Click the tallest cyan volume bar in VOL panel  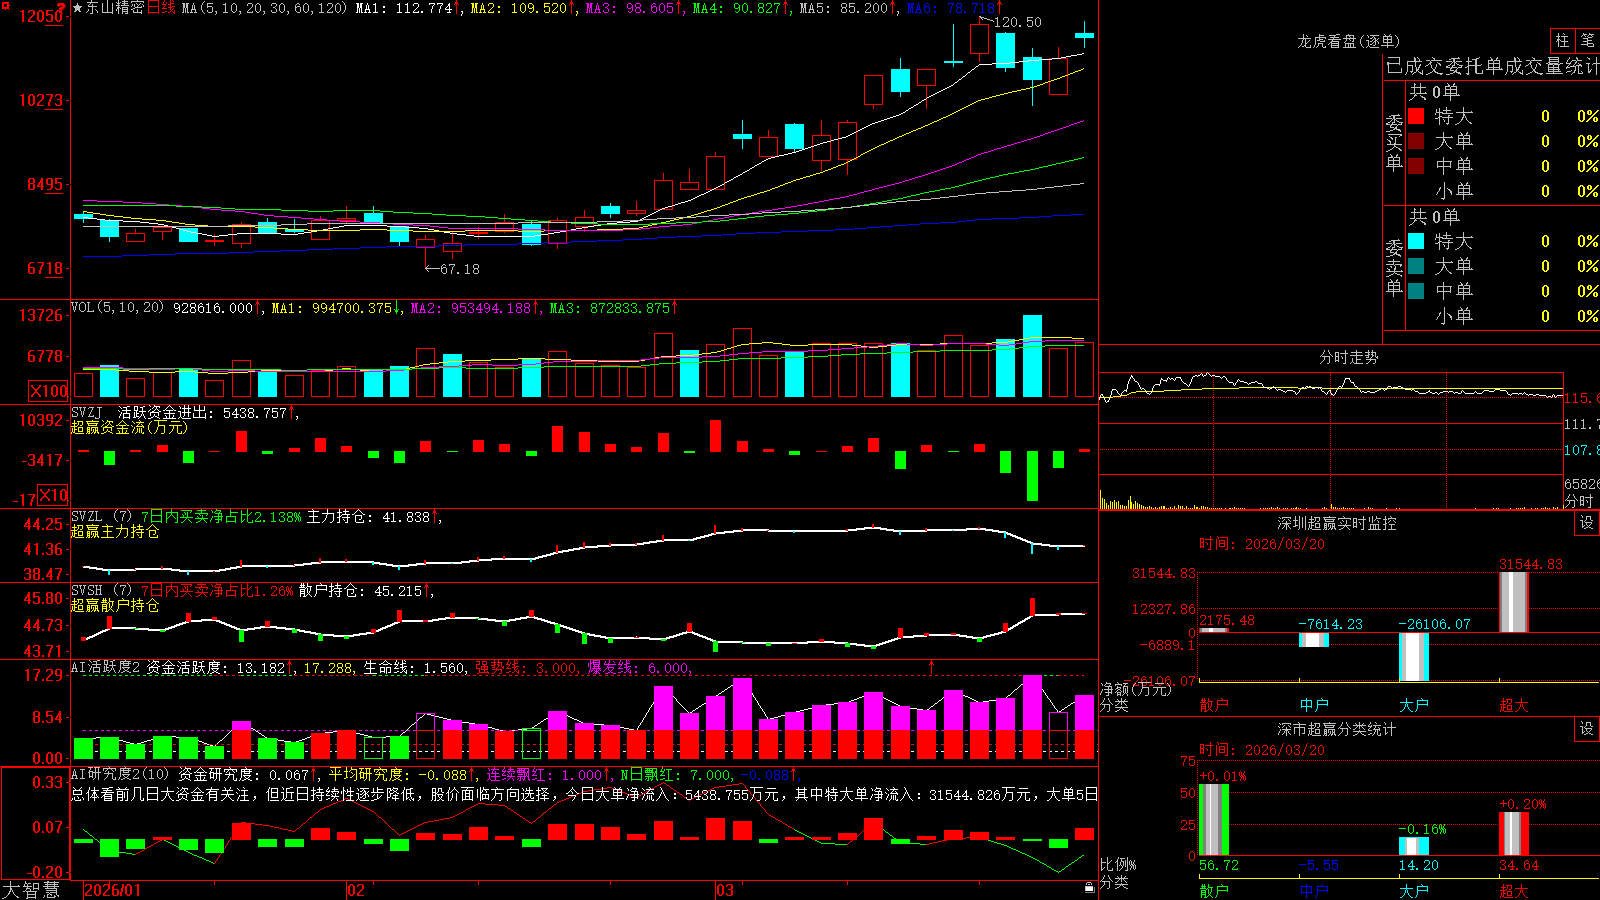(1032, 356)
